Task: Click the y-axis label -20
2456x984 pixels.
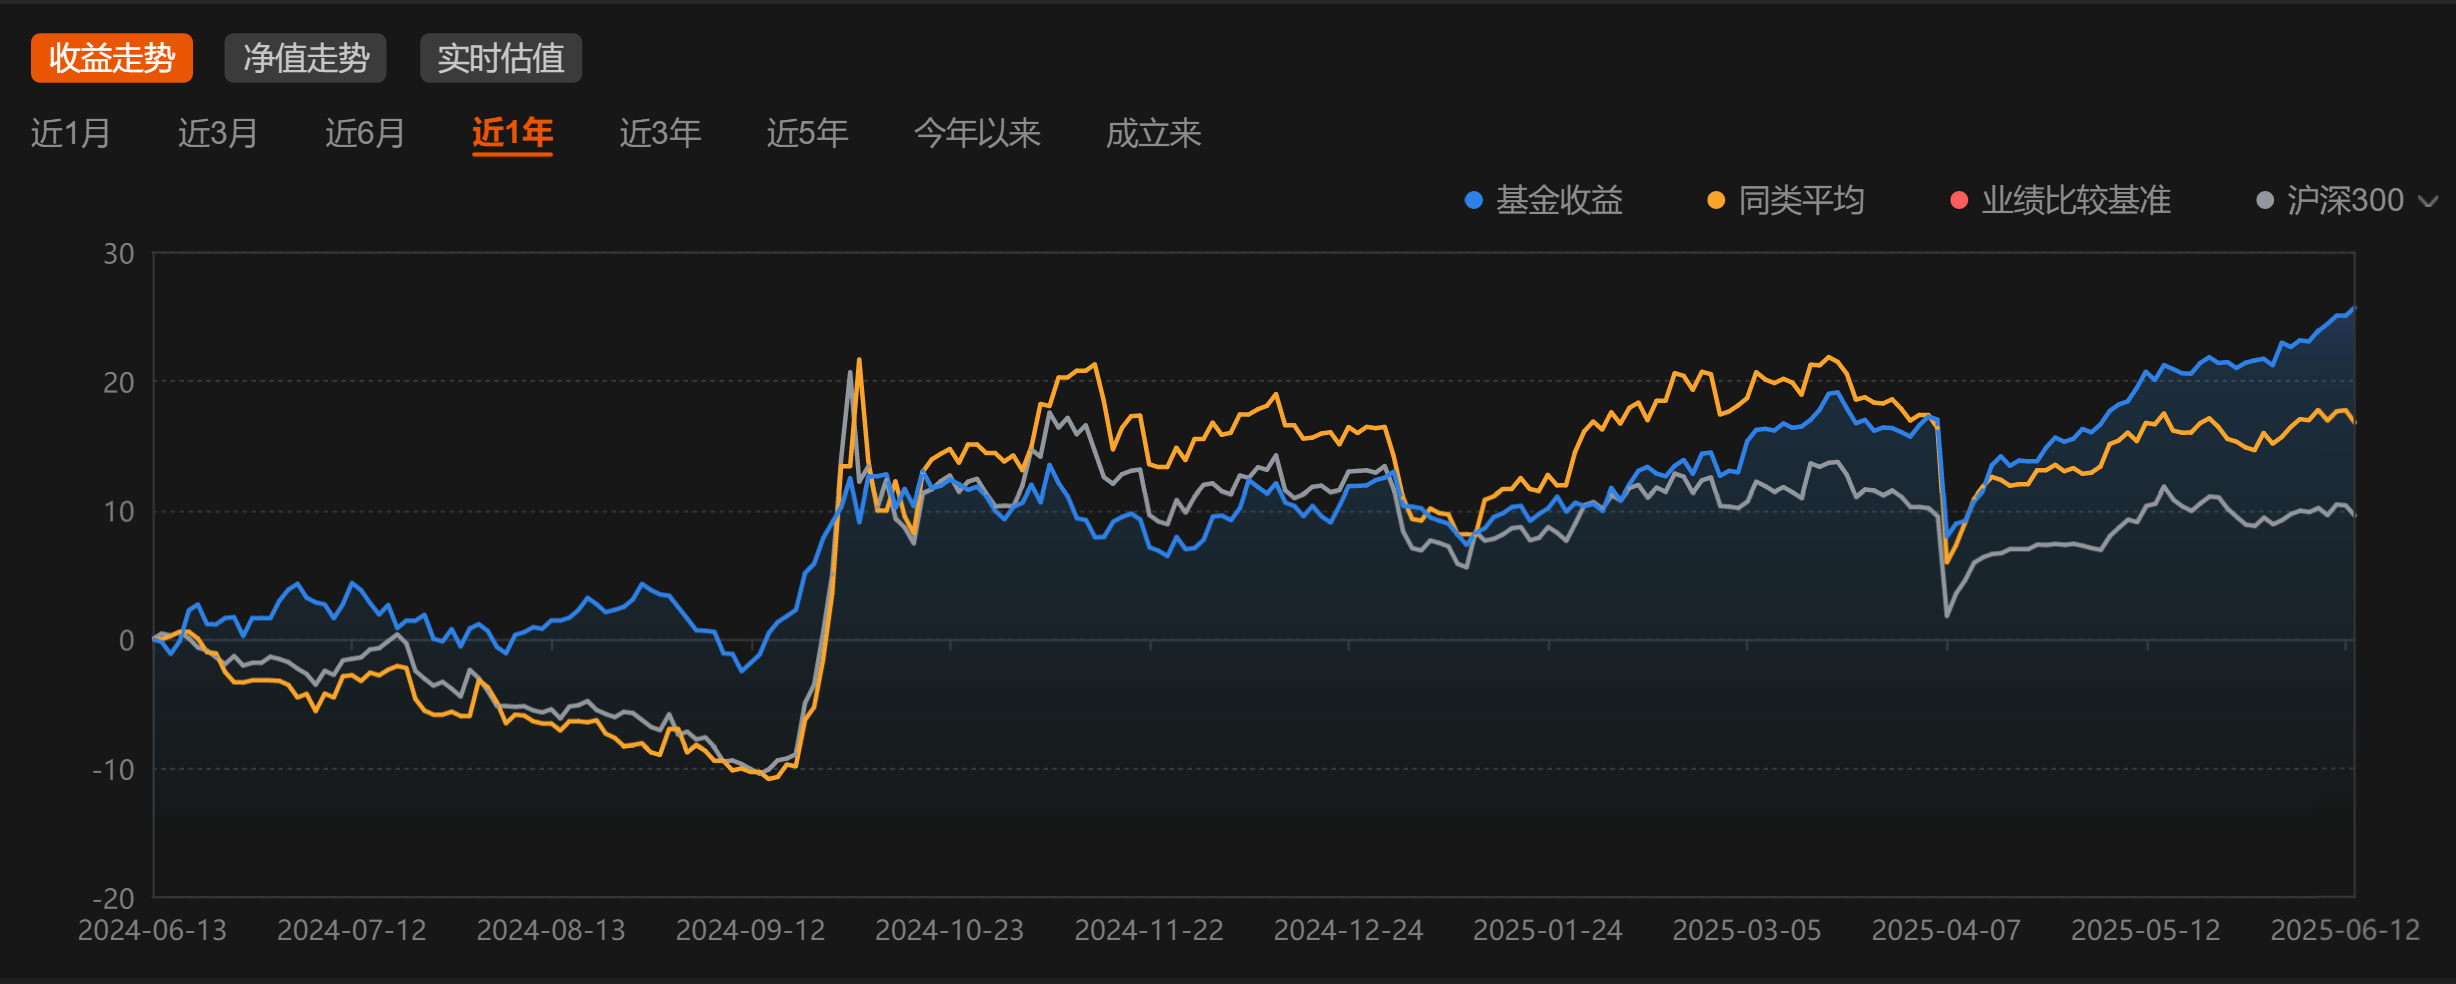Action: 113,898
